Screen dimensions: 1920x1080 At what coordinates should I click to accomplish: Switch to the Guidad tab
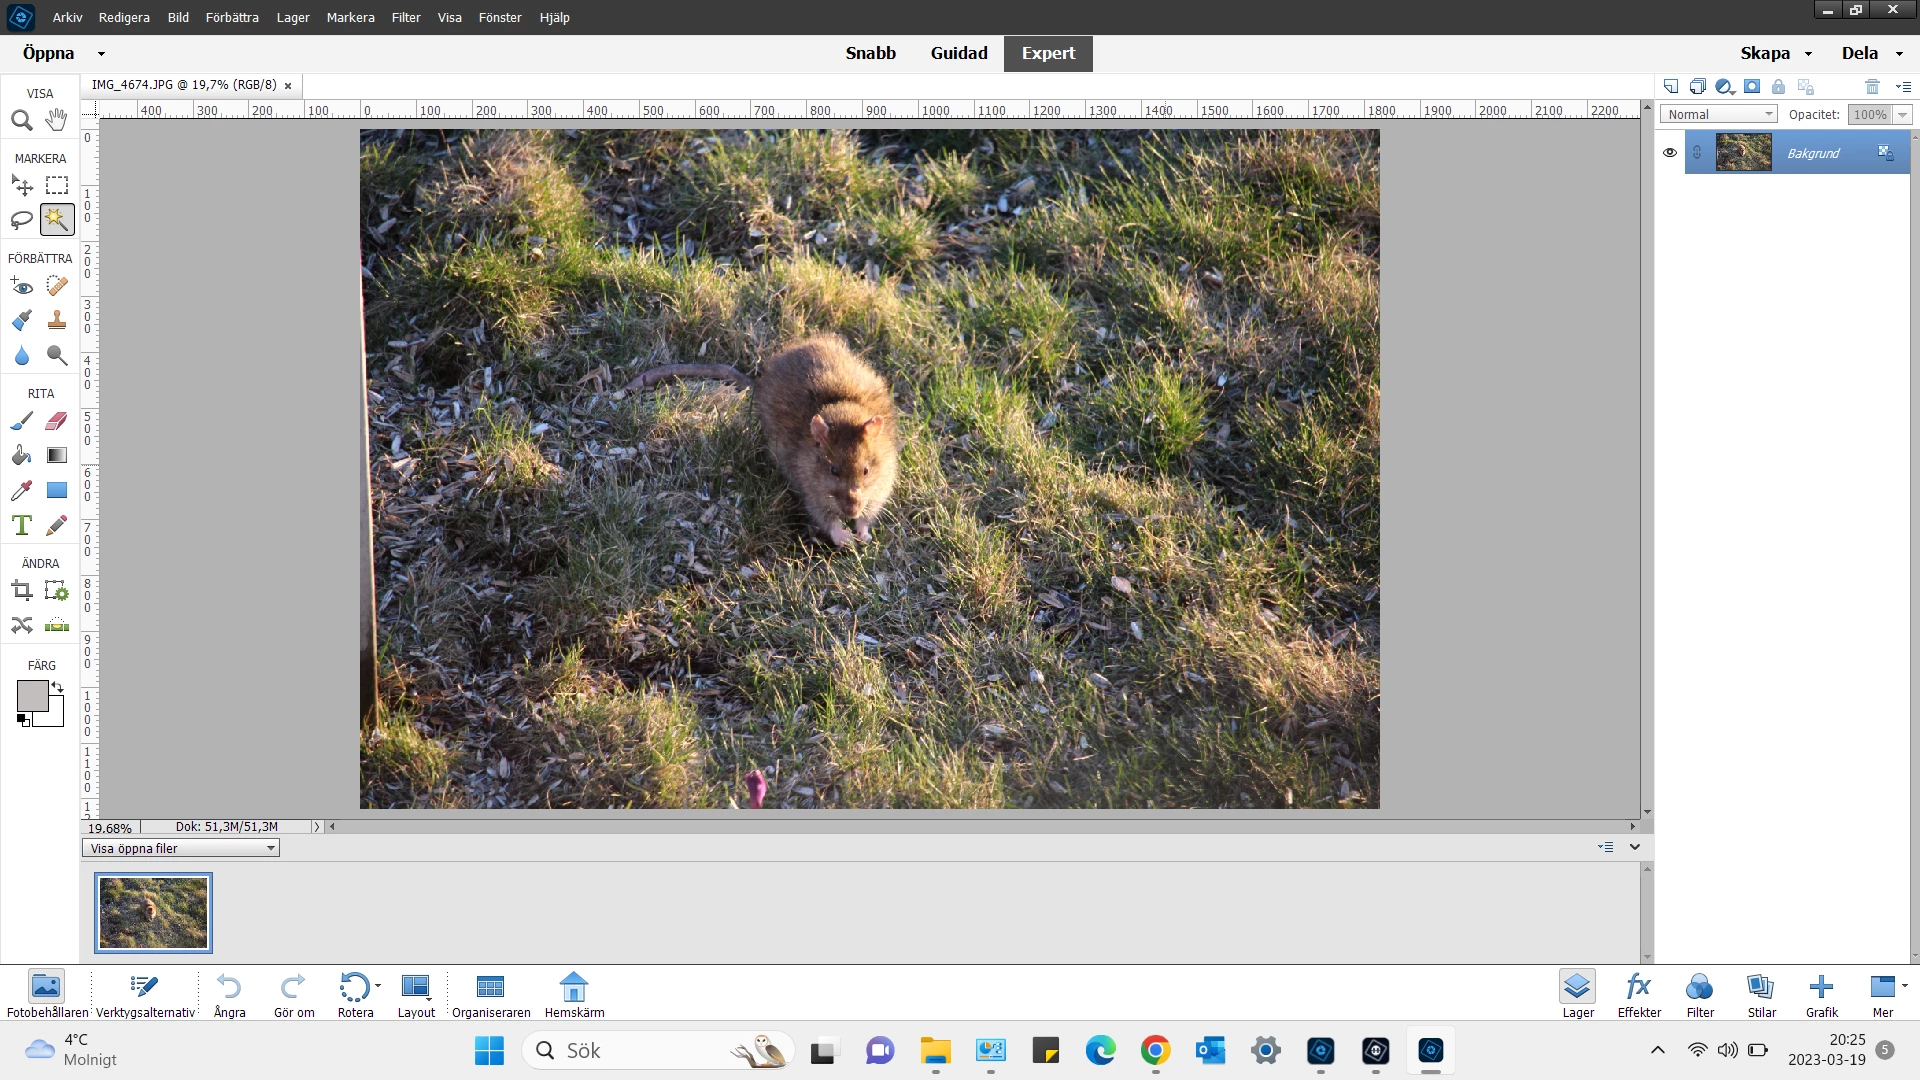[x=958, y=53]
